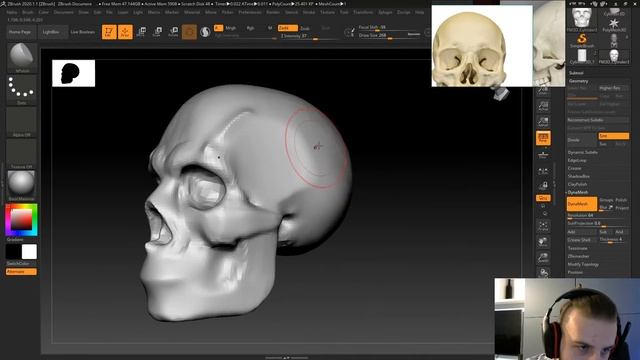Collapse the Geometry section
Image resolution: width=640 pixels, height=360 pixels.
pos(578,81)
